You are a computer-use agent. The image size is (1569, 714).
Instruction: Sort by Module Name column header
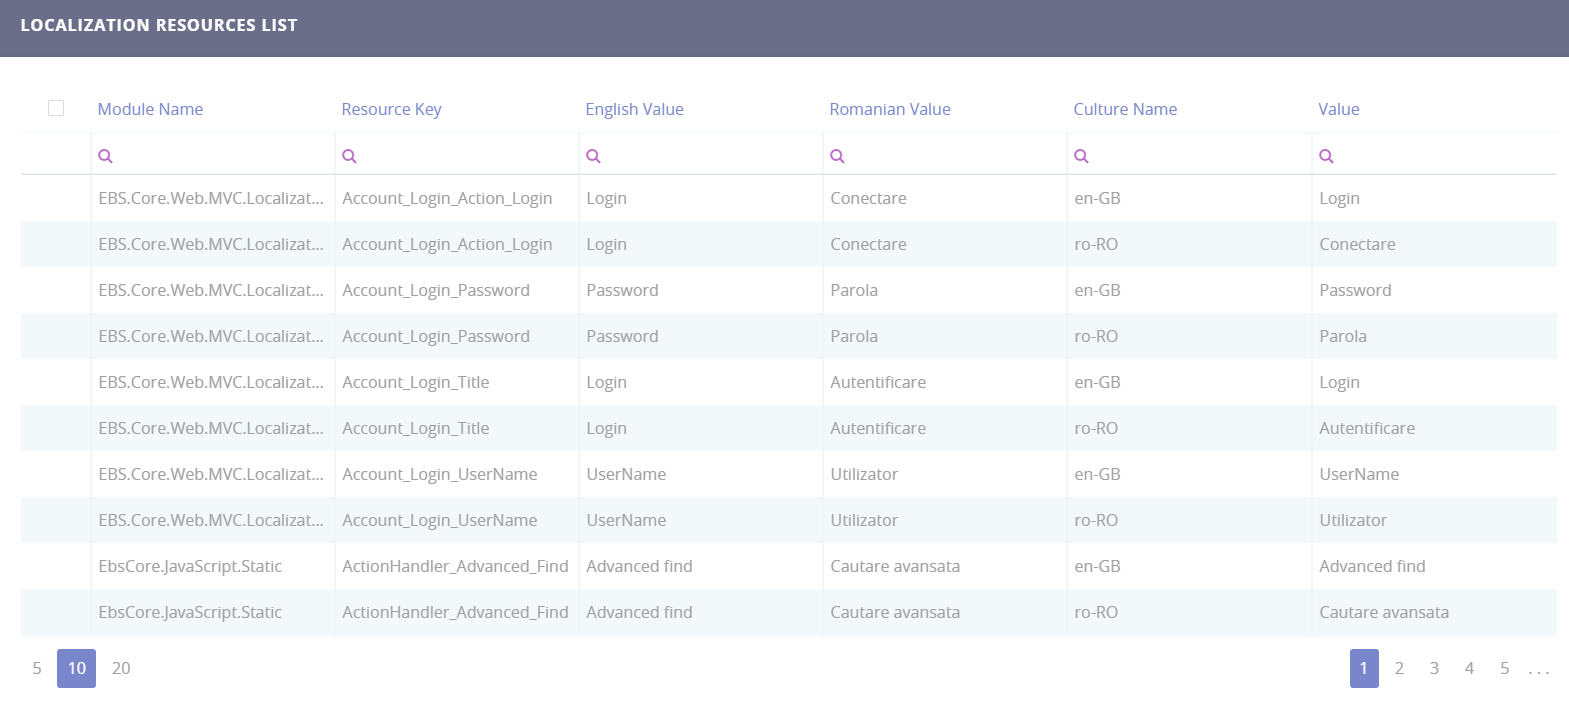pyautogui.click(x=150, y=109)
